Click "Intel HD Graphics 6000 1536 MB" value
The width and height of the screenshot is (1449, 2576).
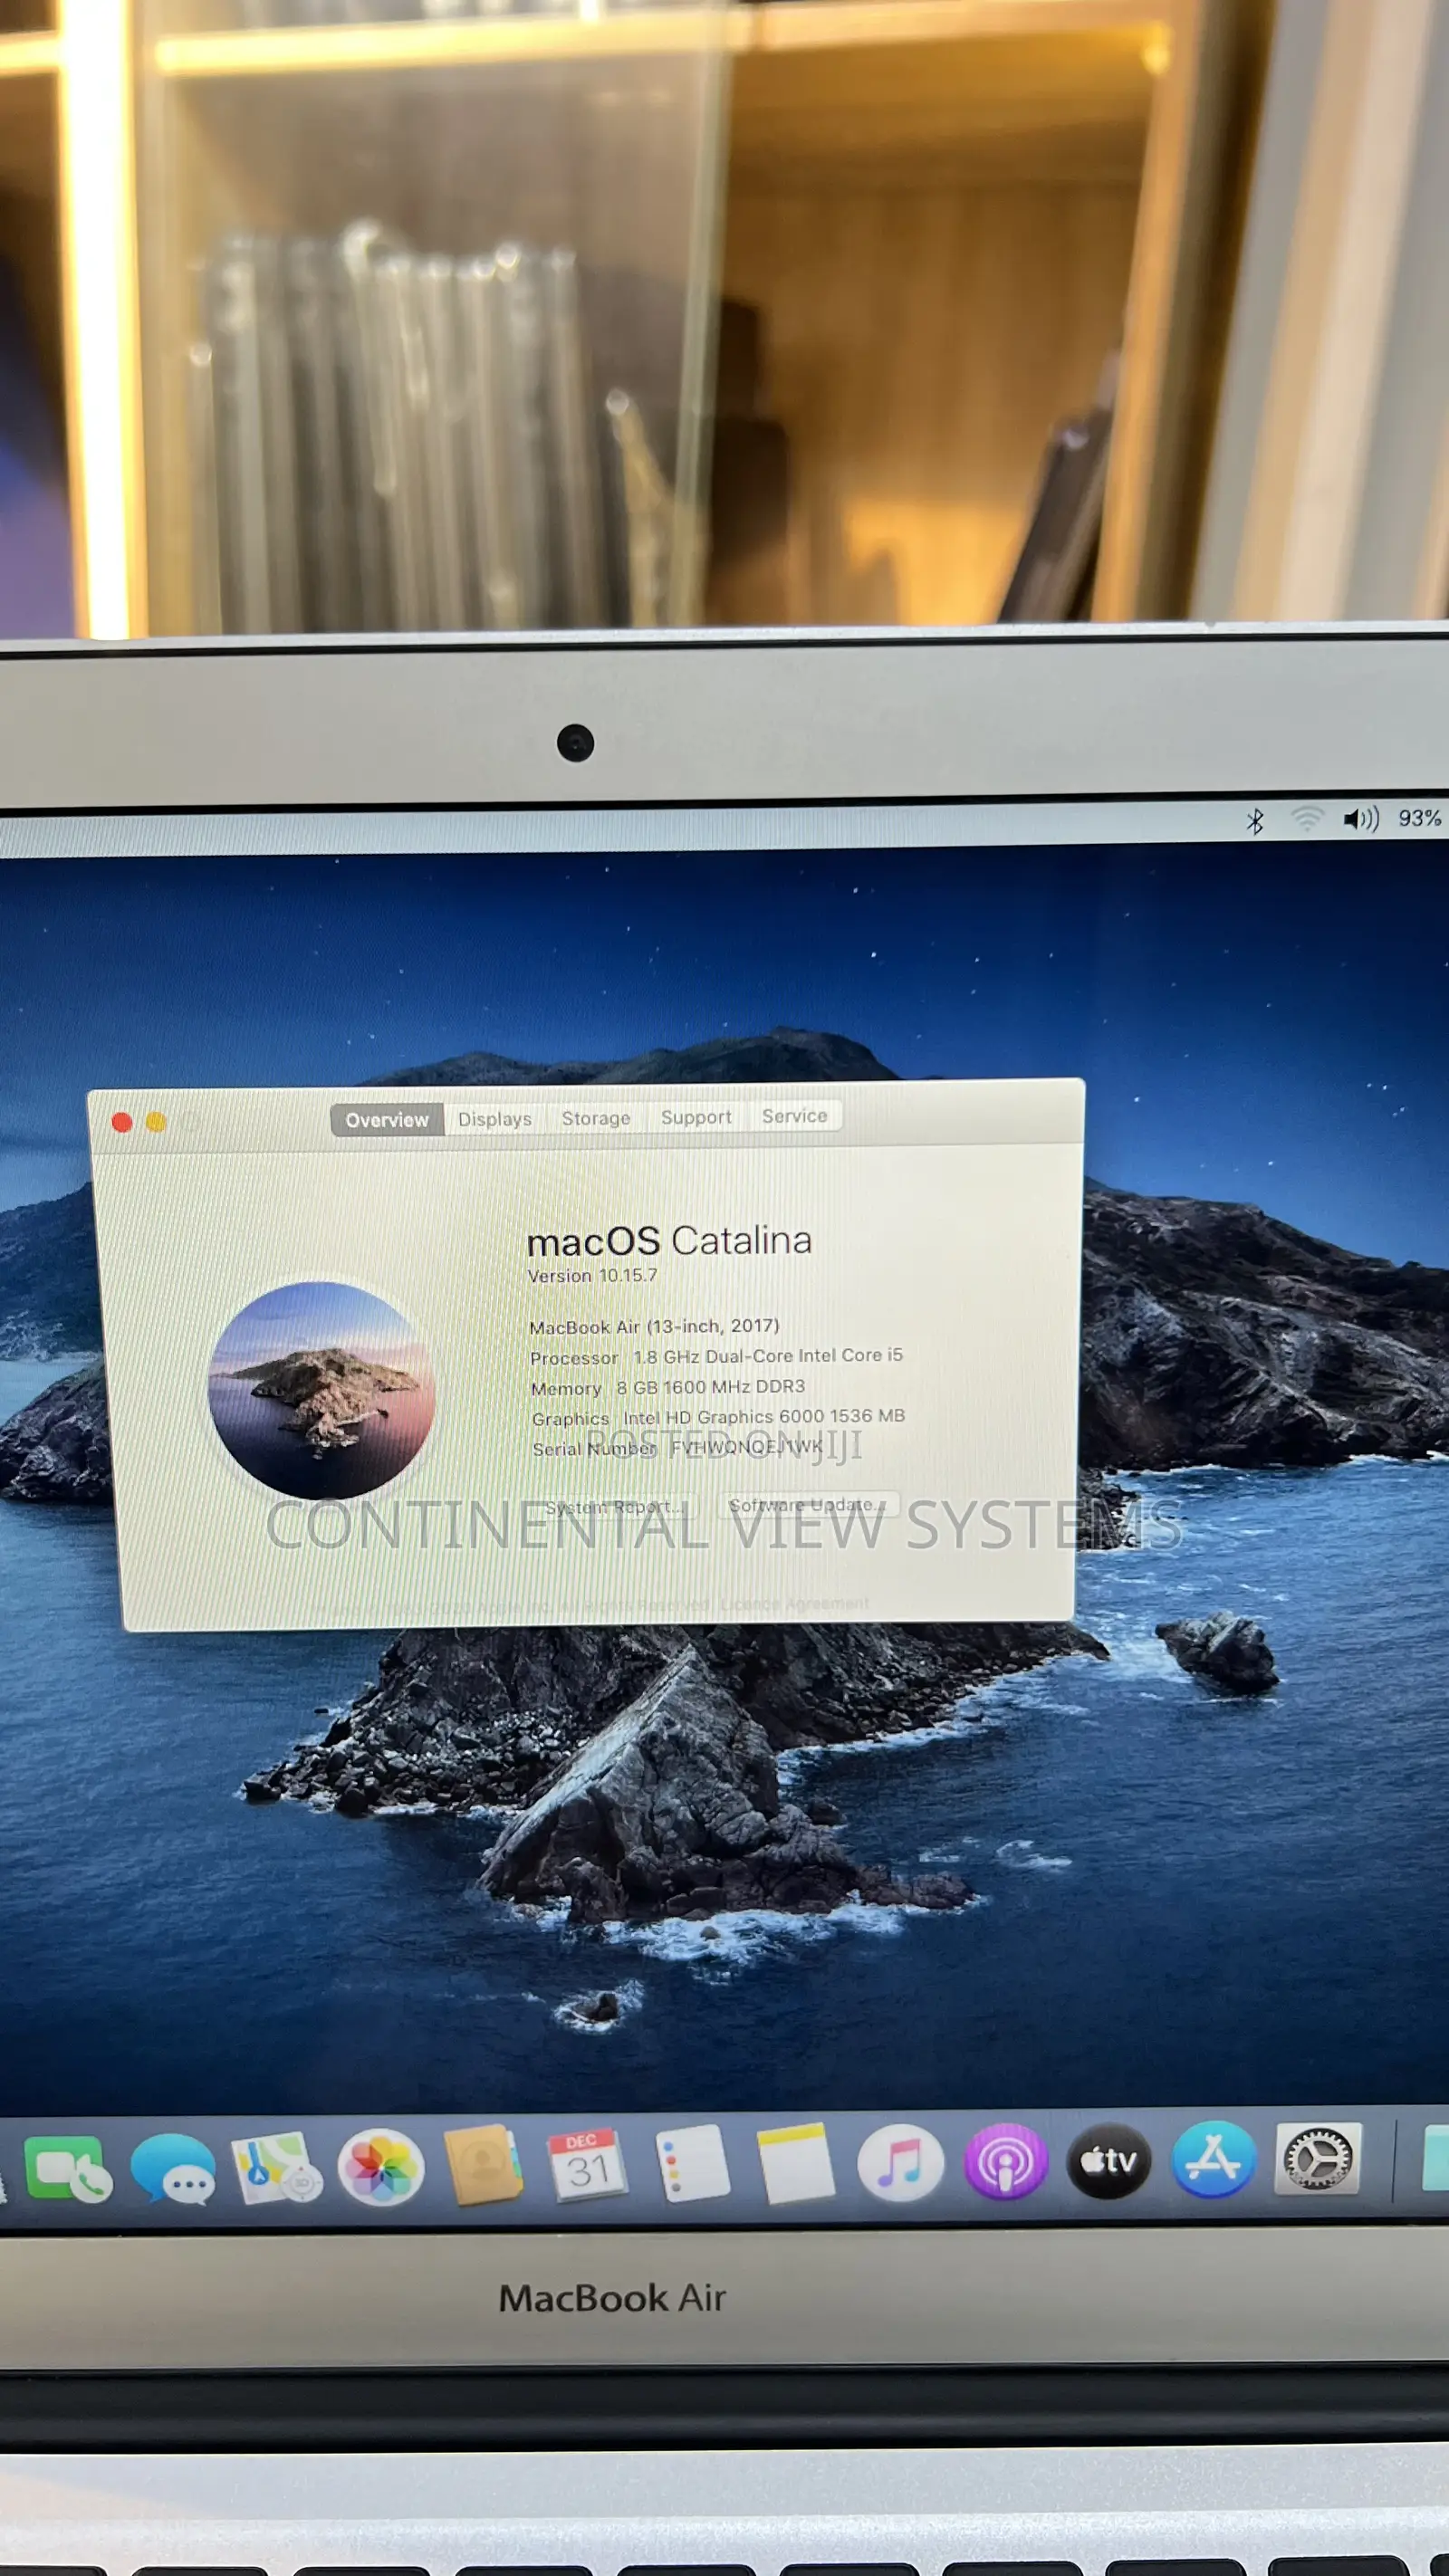[x=764, y=1417]
